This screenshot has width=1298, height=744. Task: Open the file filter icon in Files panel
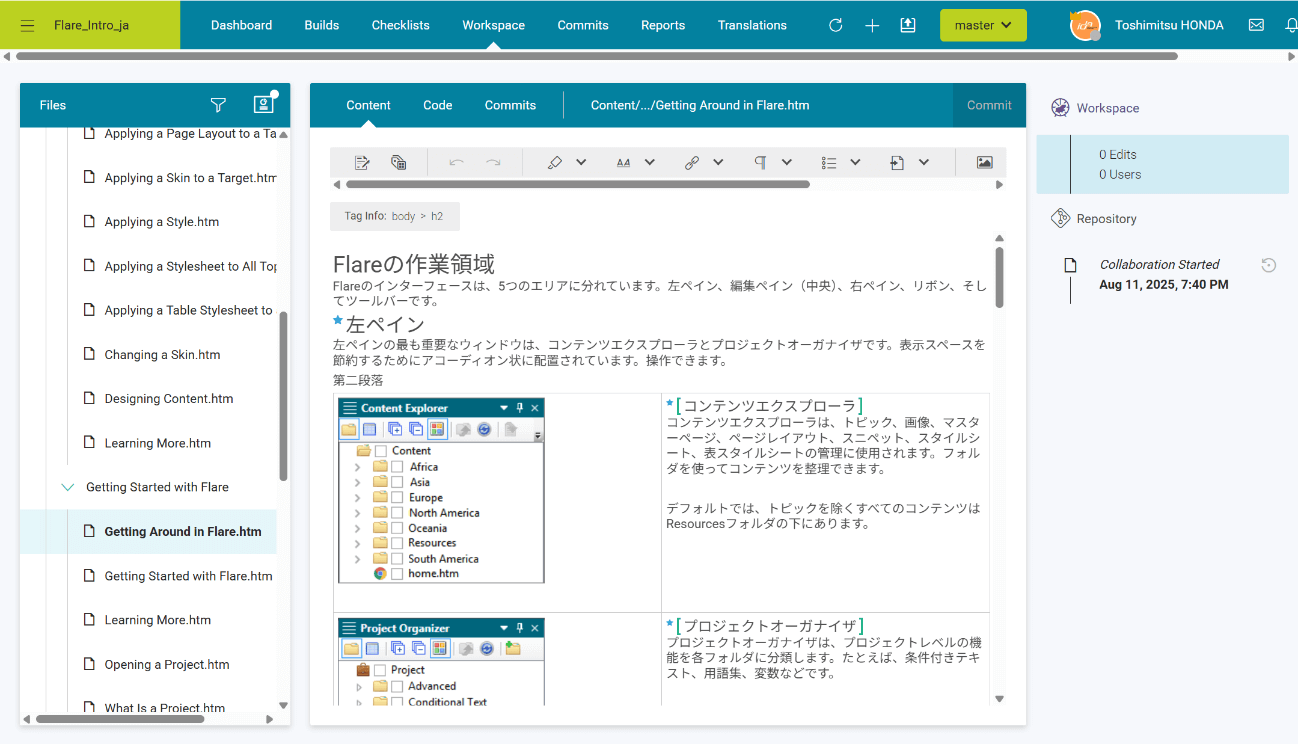tap(218, 105)
